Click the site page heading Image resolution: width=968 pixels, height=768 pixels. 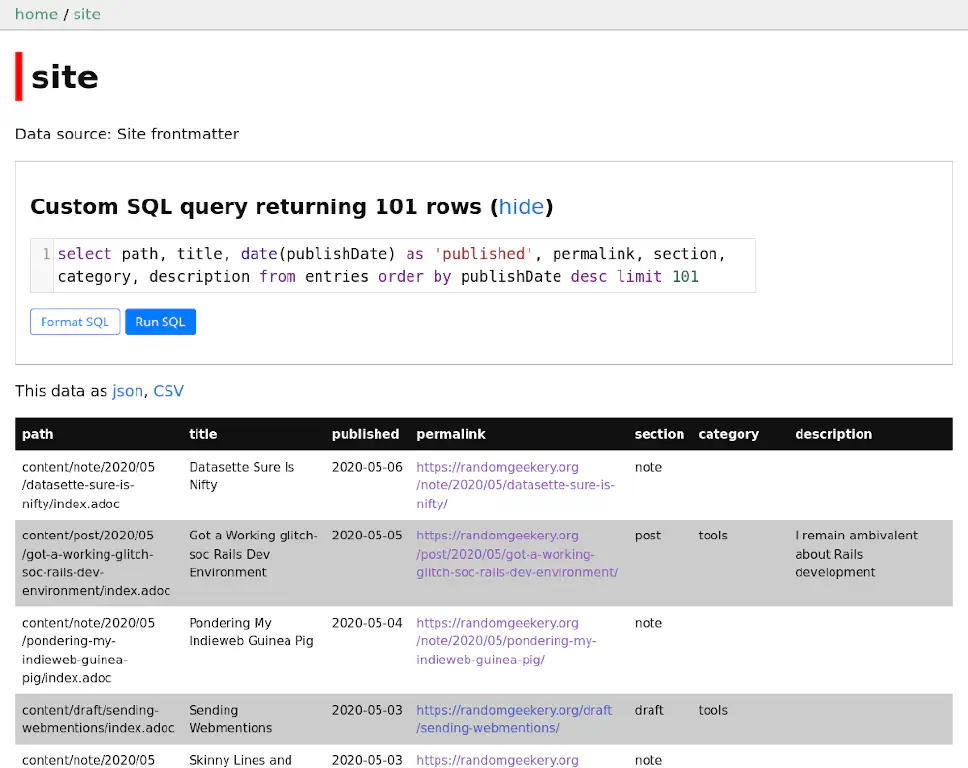[65, 77]
